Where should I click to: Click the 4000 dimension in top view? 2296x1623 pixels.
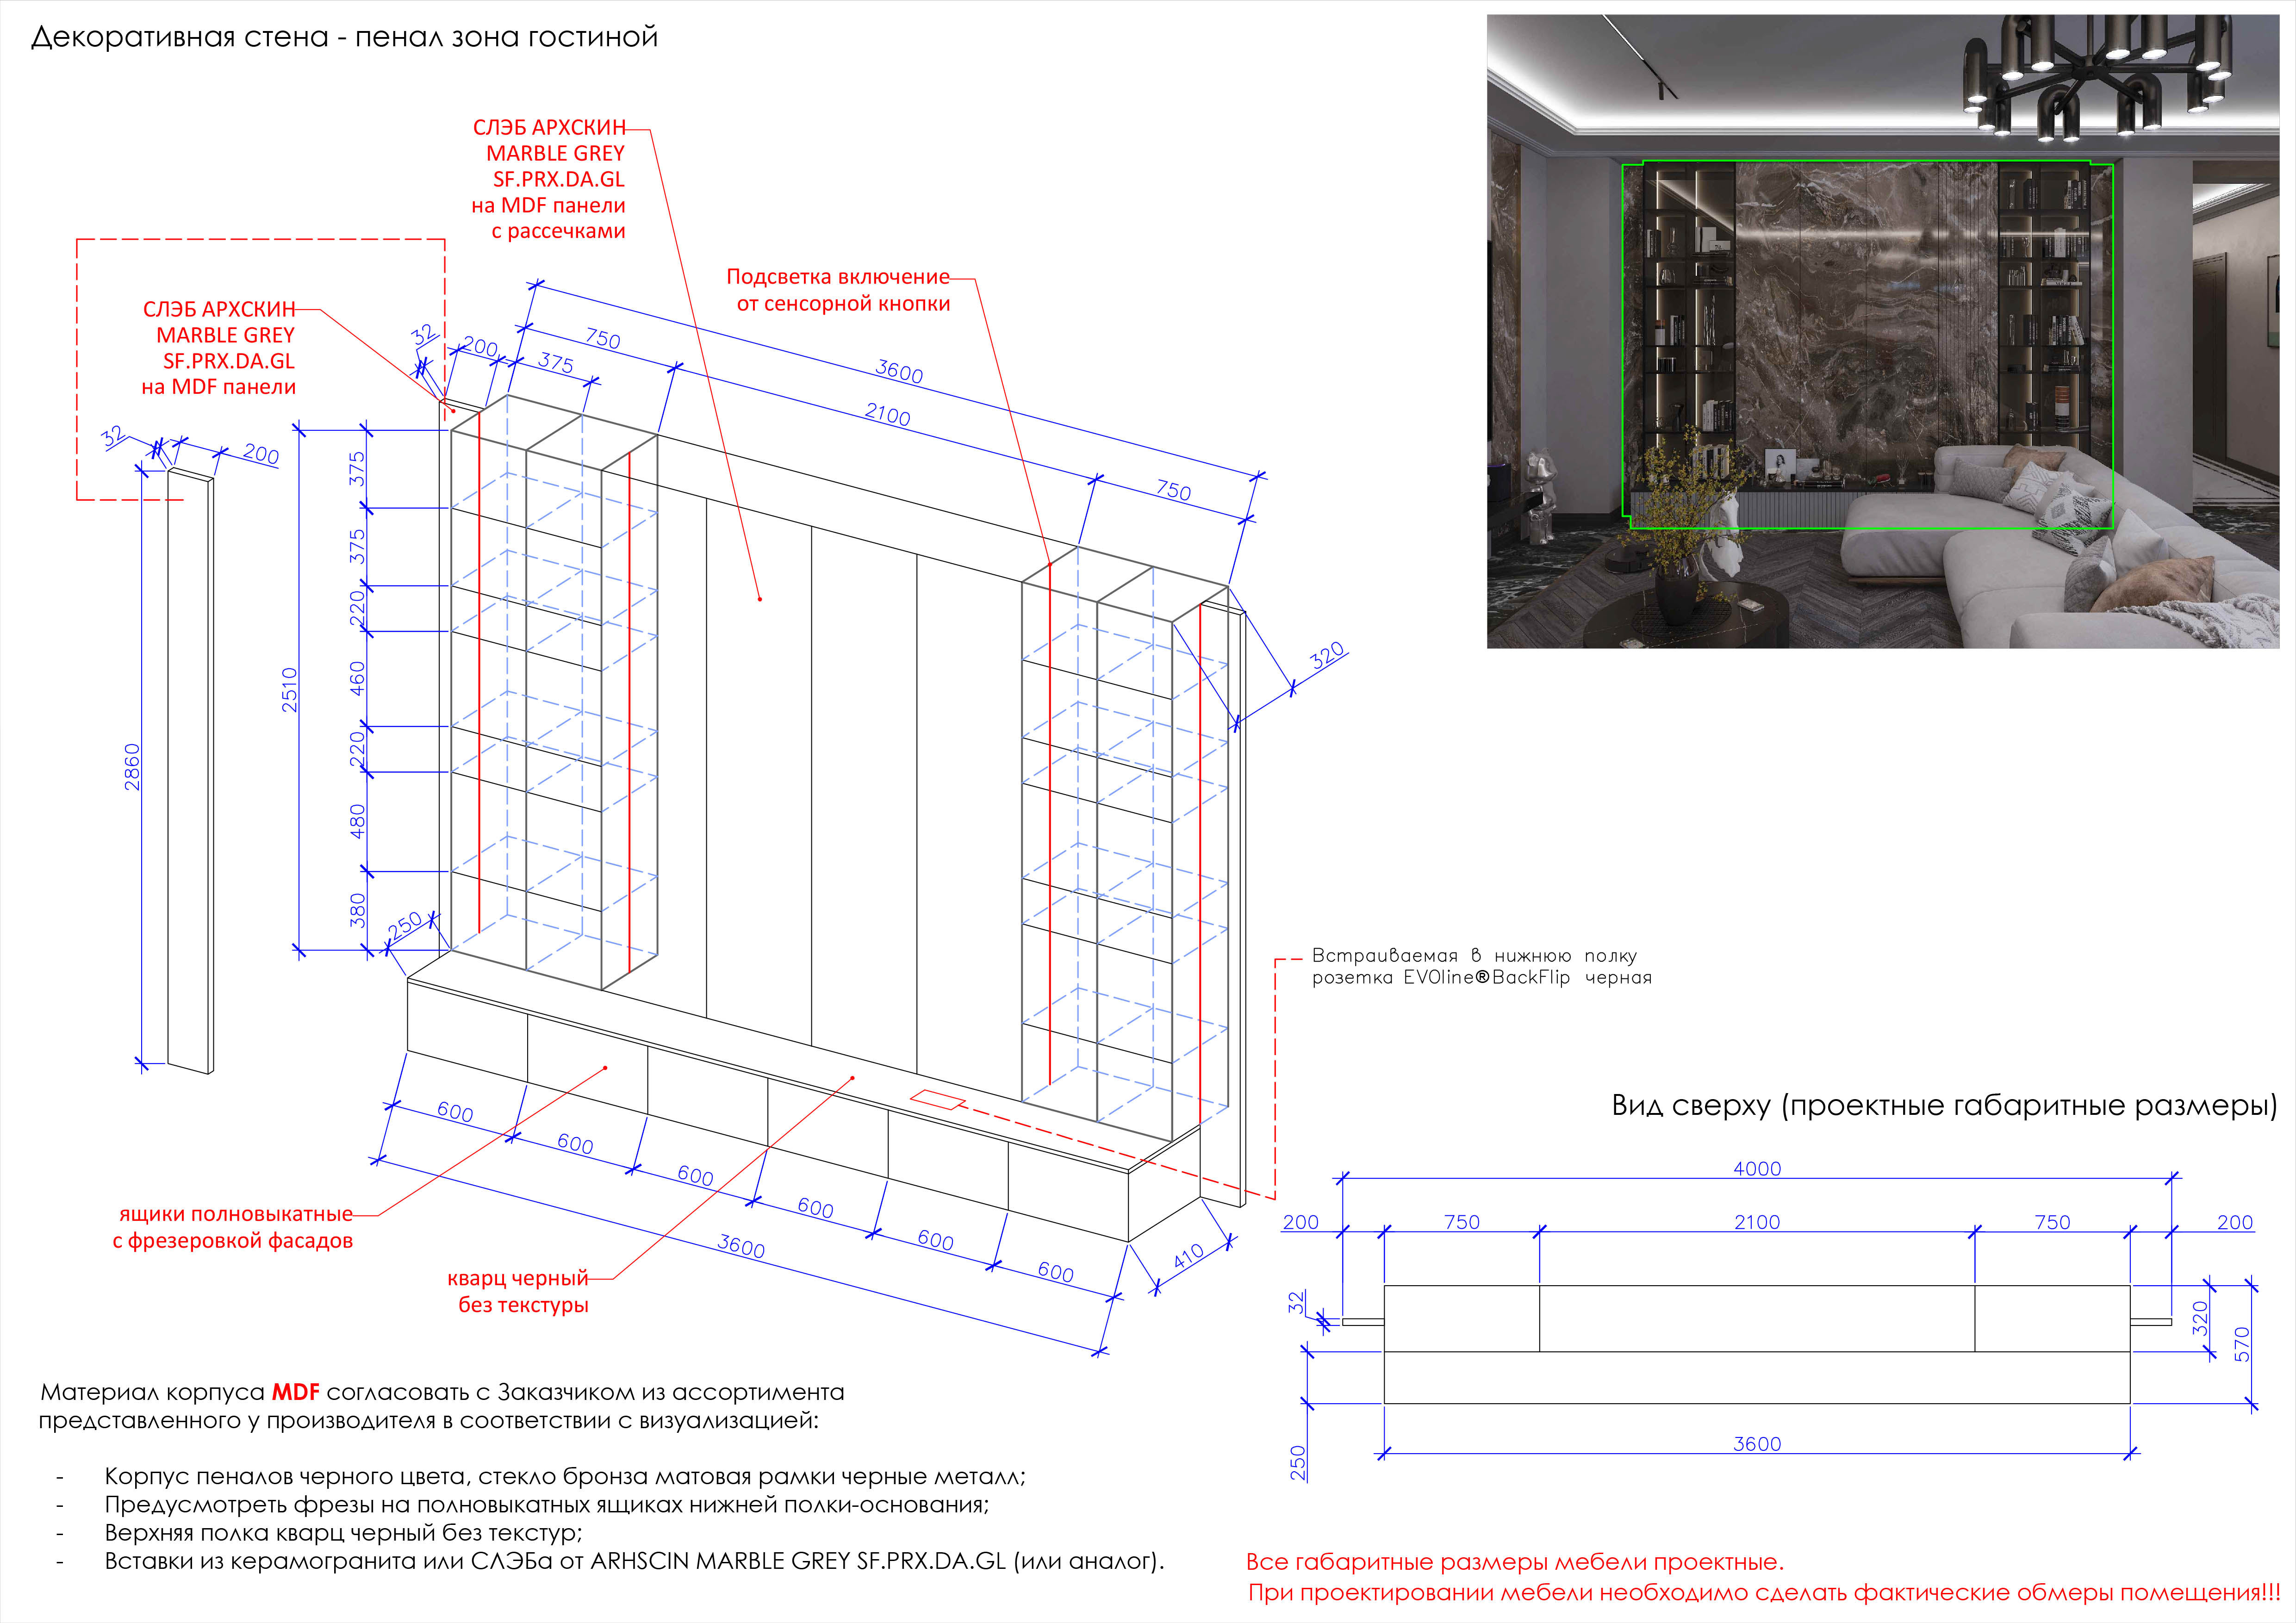[x=1757, y=1168]
